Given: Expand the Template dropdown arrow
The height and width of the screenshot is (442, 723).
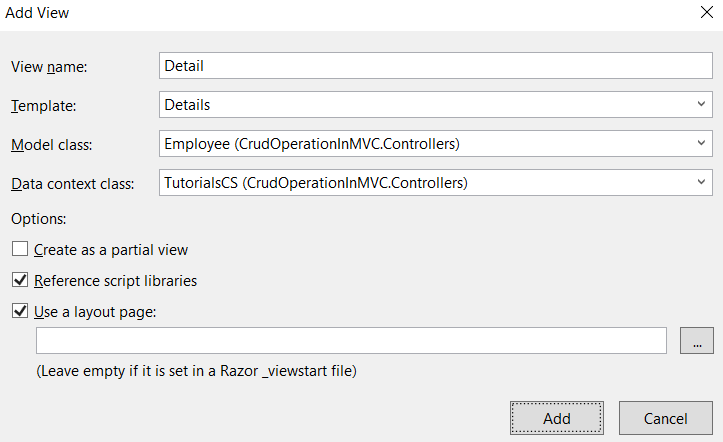Looking at the screenshot, I should click(x=701, y=105).
